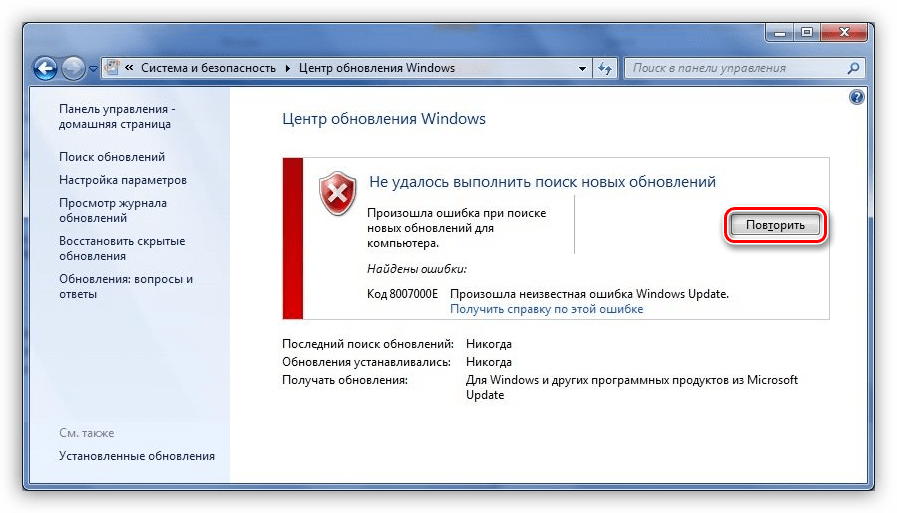This screenshot has width=897, height=513.
Task: Open «Поиск обновлений» in left panel
Action: click(112, 157)
